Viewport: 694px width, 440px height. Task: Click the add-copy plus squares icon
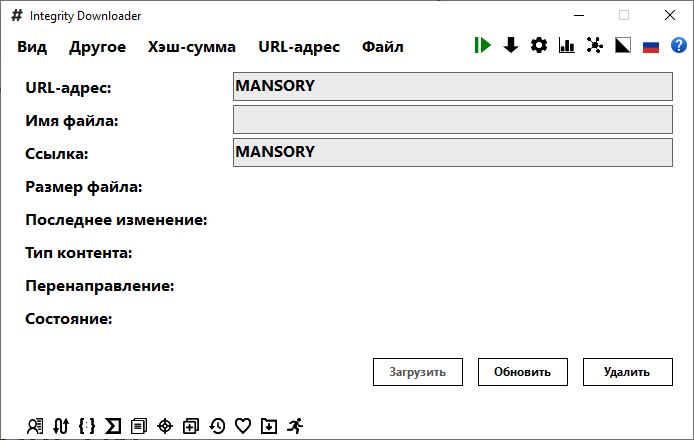click(x=191, y=426)
